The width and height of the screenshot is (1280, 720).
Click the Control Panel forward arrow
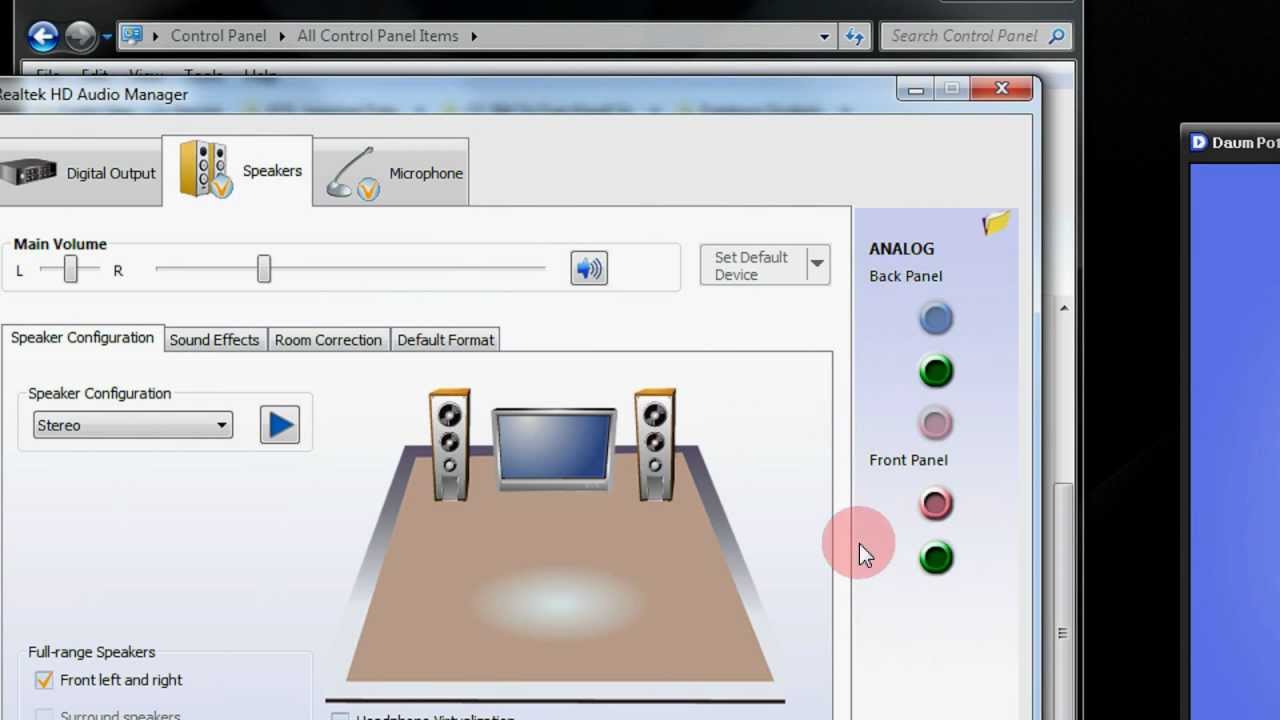coord(80,37)
